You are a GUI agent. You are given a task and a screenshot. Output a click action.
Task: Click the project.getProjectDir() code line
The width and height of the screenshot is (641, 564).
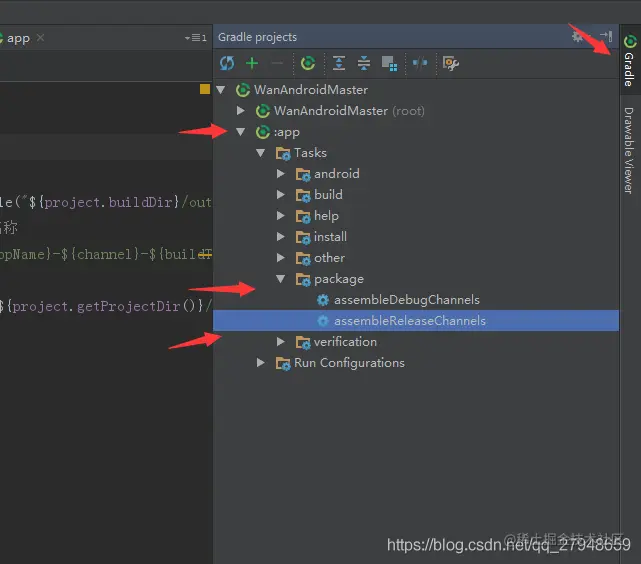coord(105,306)
